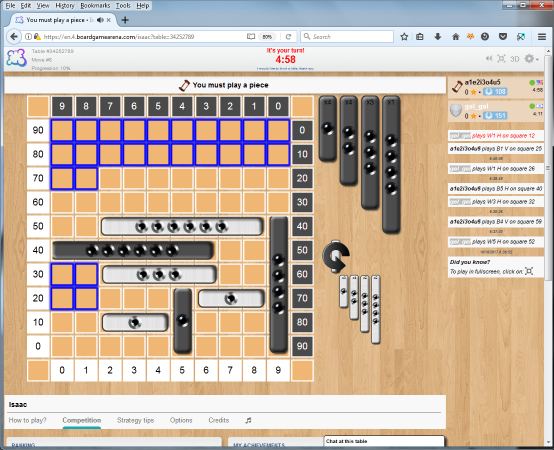Toggle reader view in address bar
This screenshot has height=450, width=554.
tap(251, 37)
